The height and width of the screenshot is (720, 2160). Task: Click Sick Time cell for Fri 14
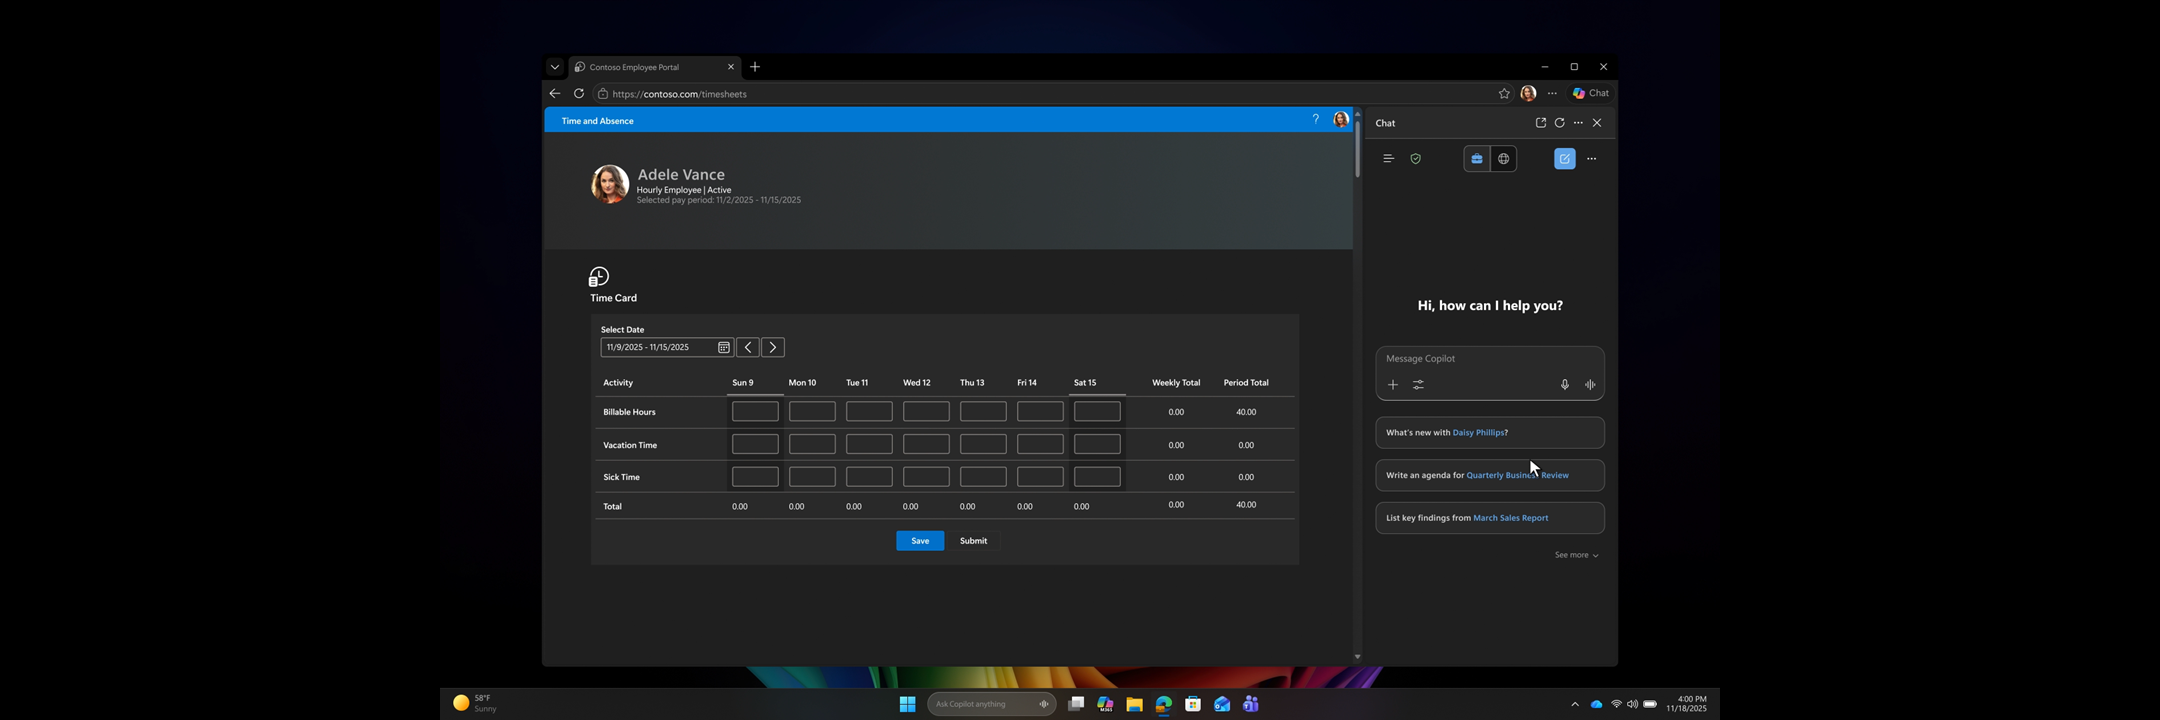pyautogui.click(x=1040, y=477)
